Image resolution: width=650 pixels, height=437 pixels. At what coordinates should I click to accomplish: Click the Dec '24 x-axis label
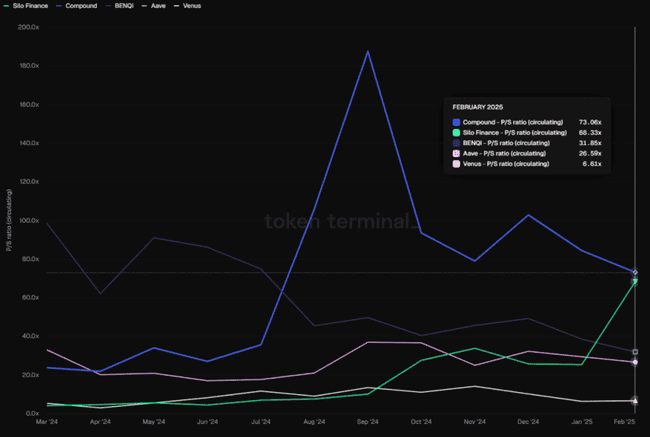point(528,422)
